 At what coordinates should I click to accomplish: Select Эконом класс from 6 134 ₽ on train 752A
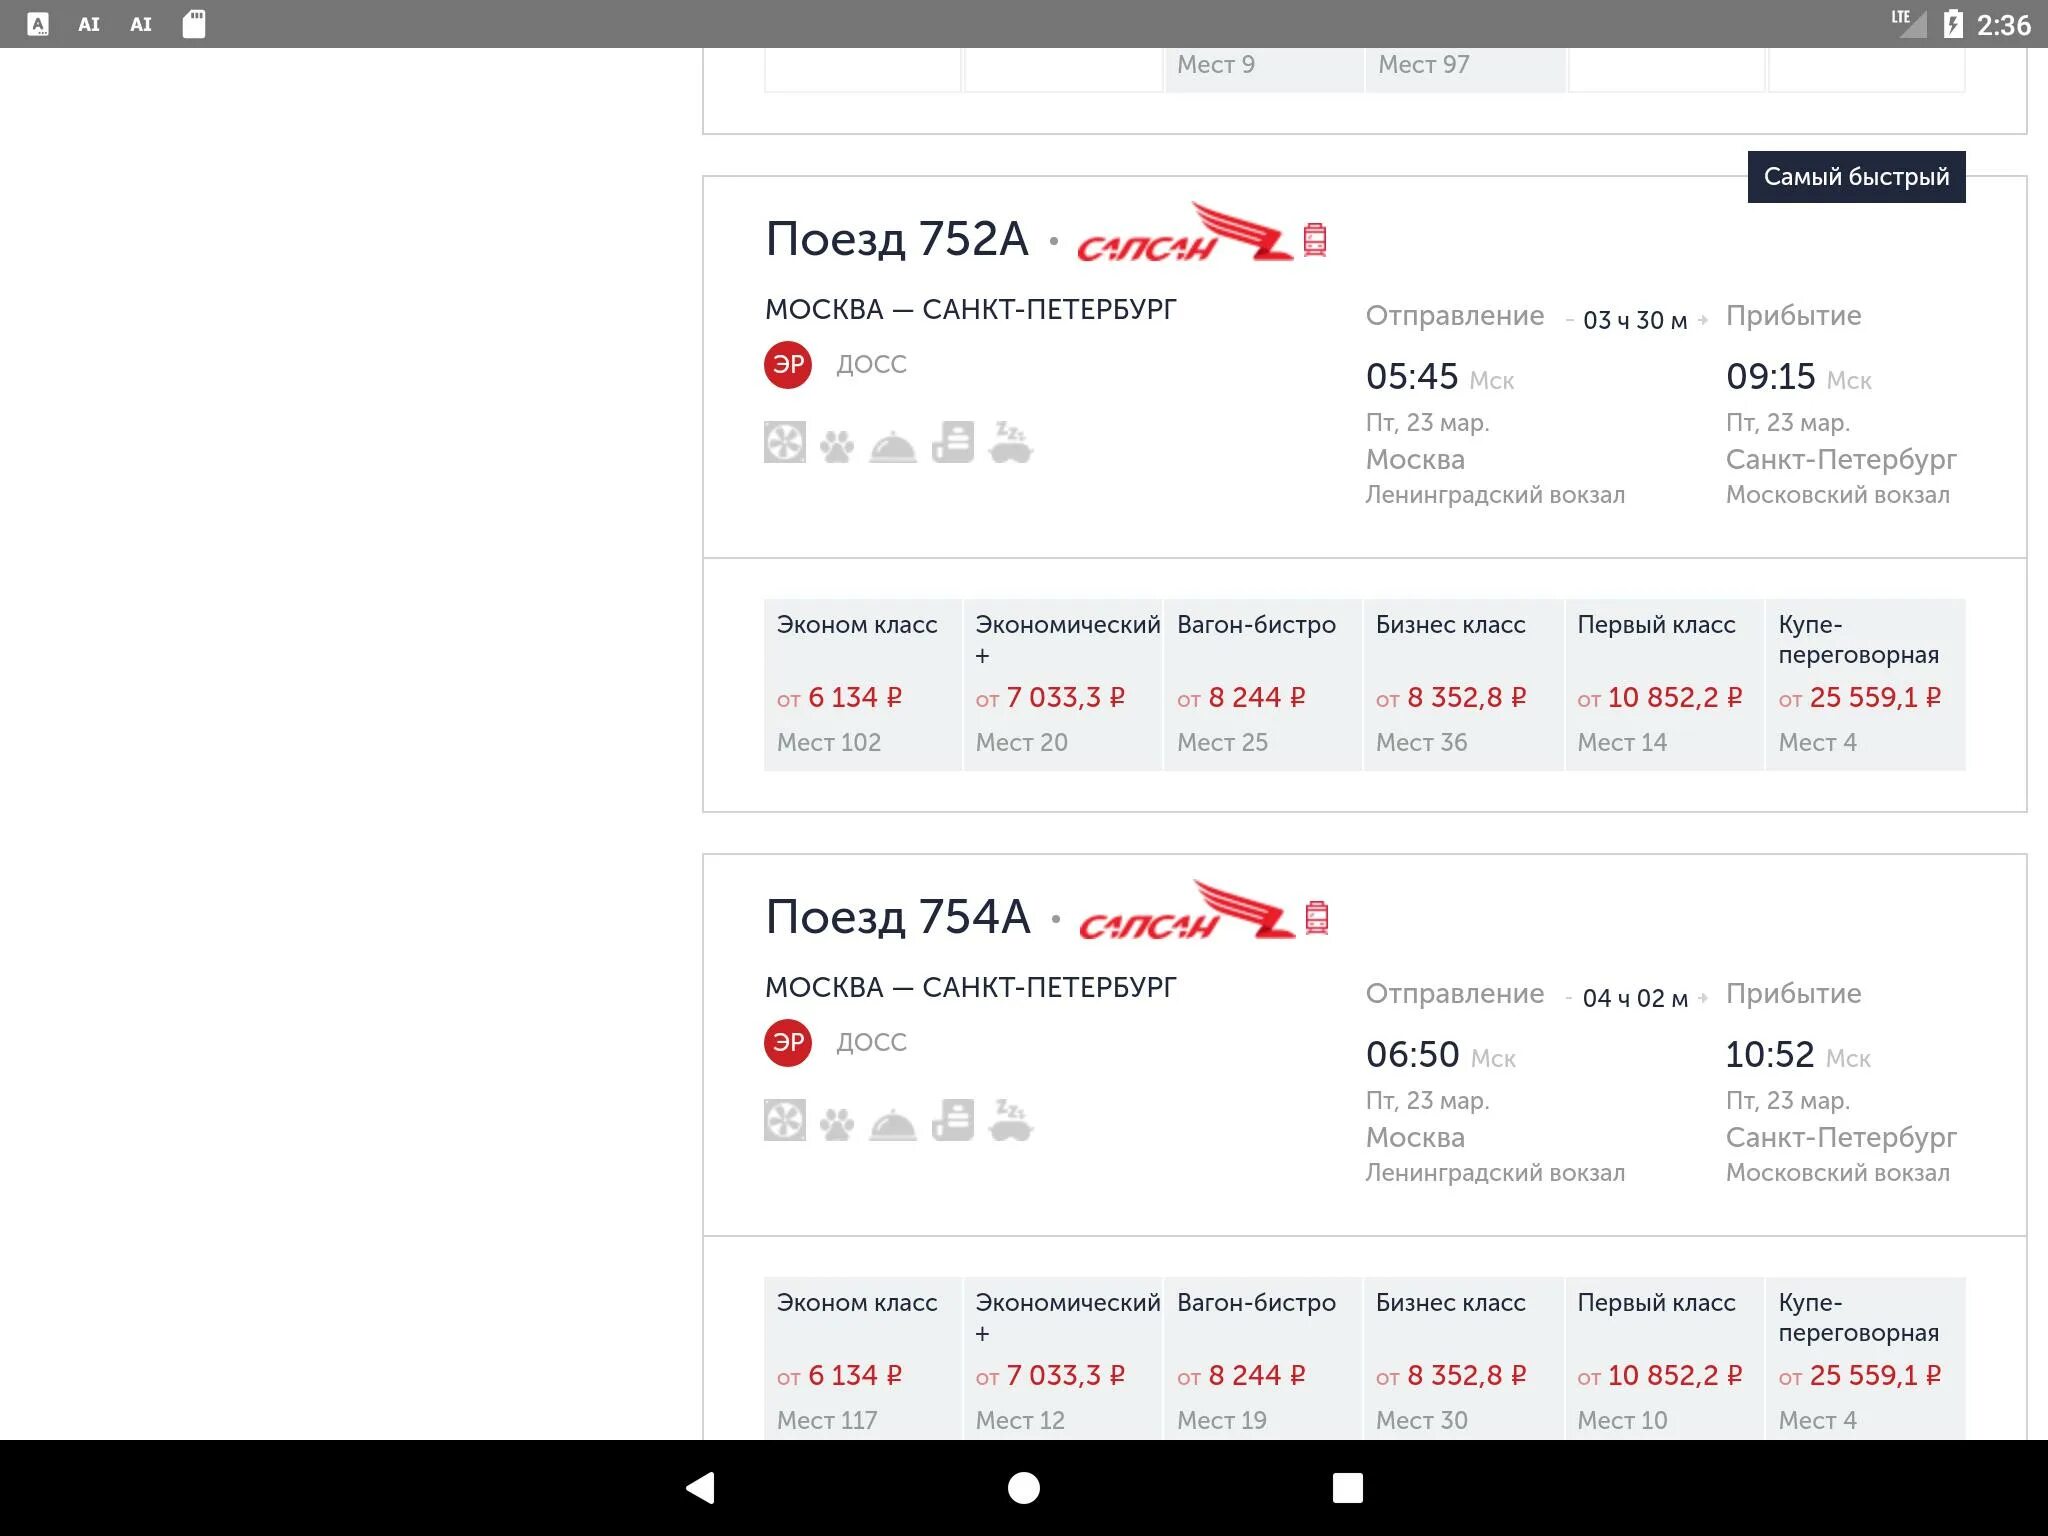click(862, 684)
